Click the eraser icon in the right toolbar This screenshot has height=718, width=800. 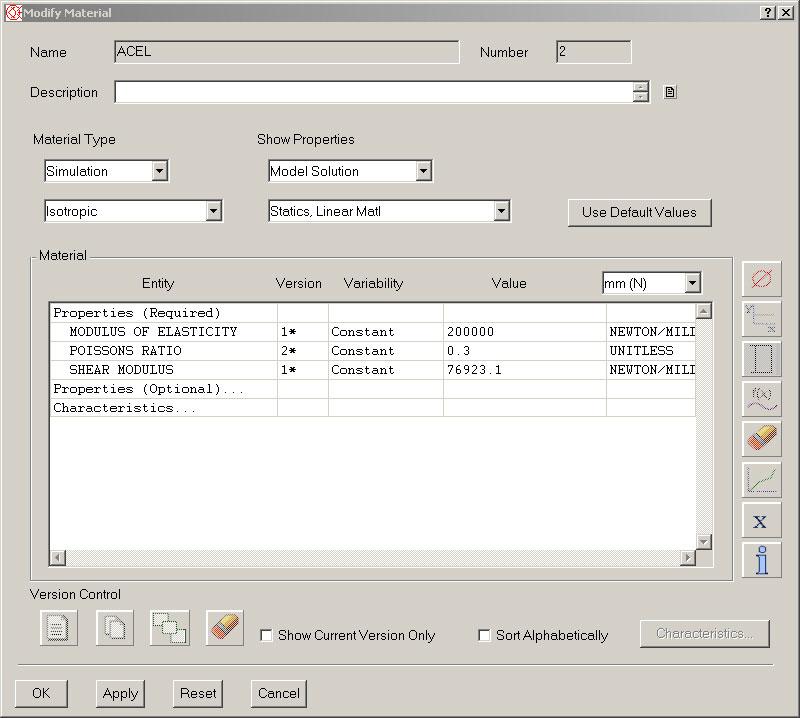click(x=761, y=439)
